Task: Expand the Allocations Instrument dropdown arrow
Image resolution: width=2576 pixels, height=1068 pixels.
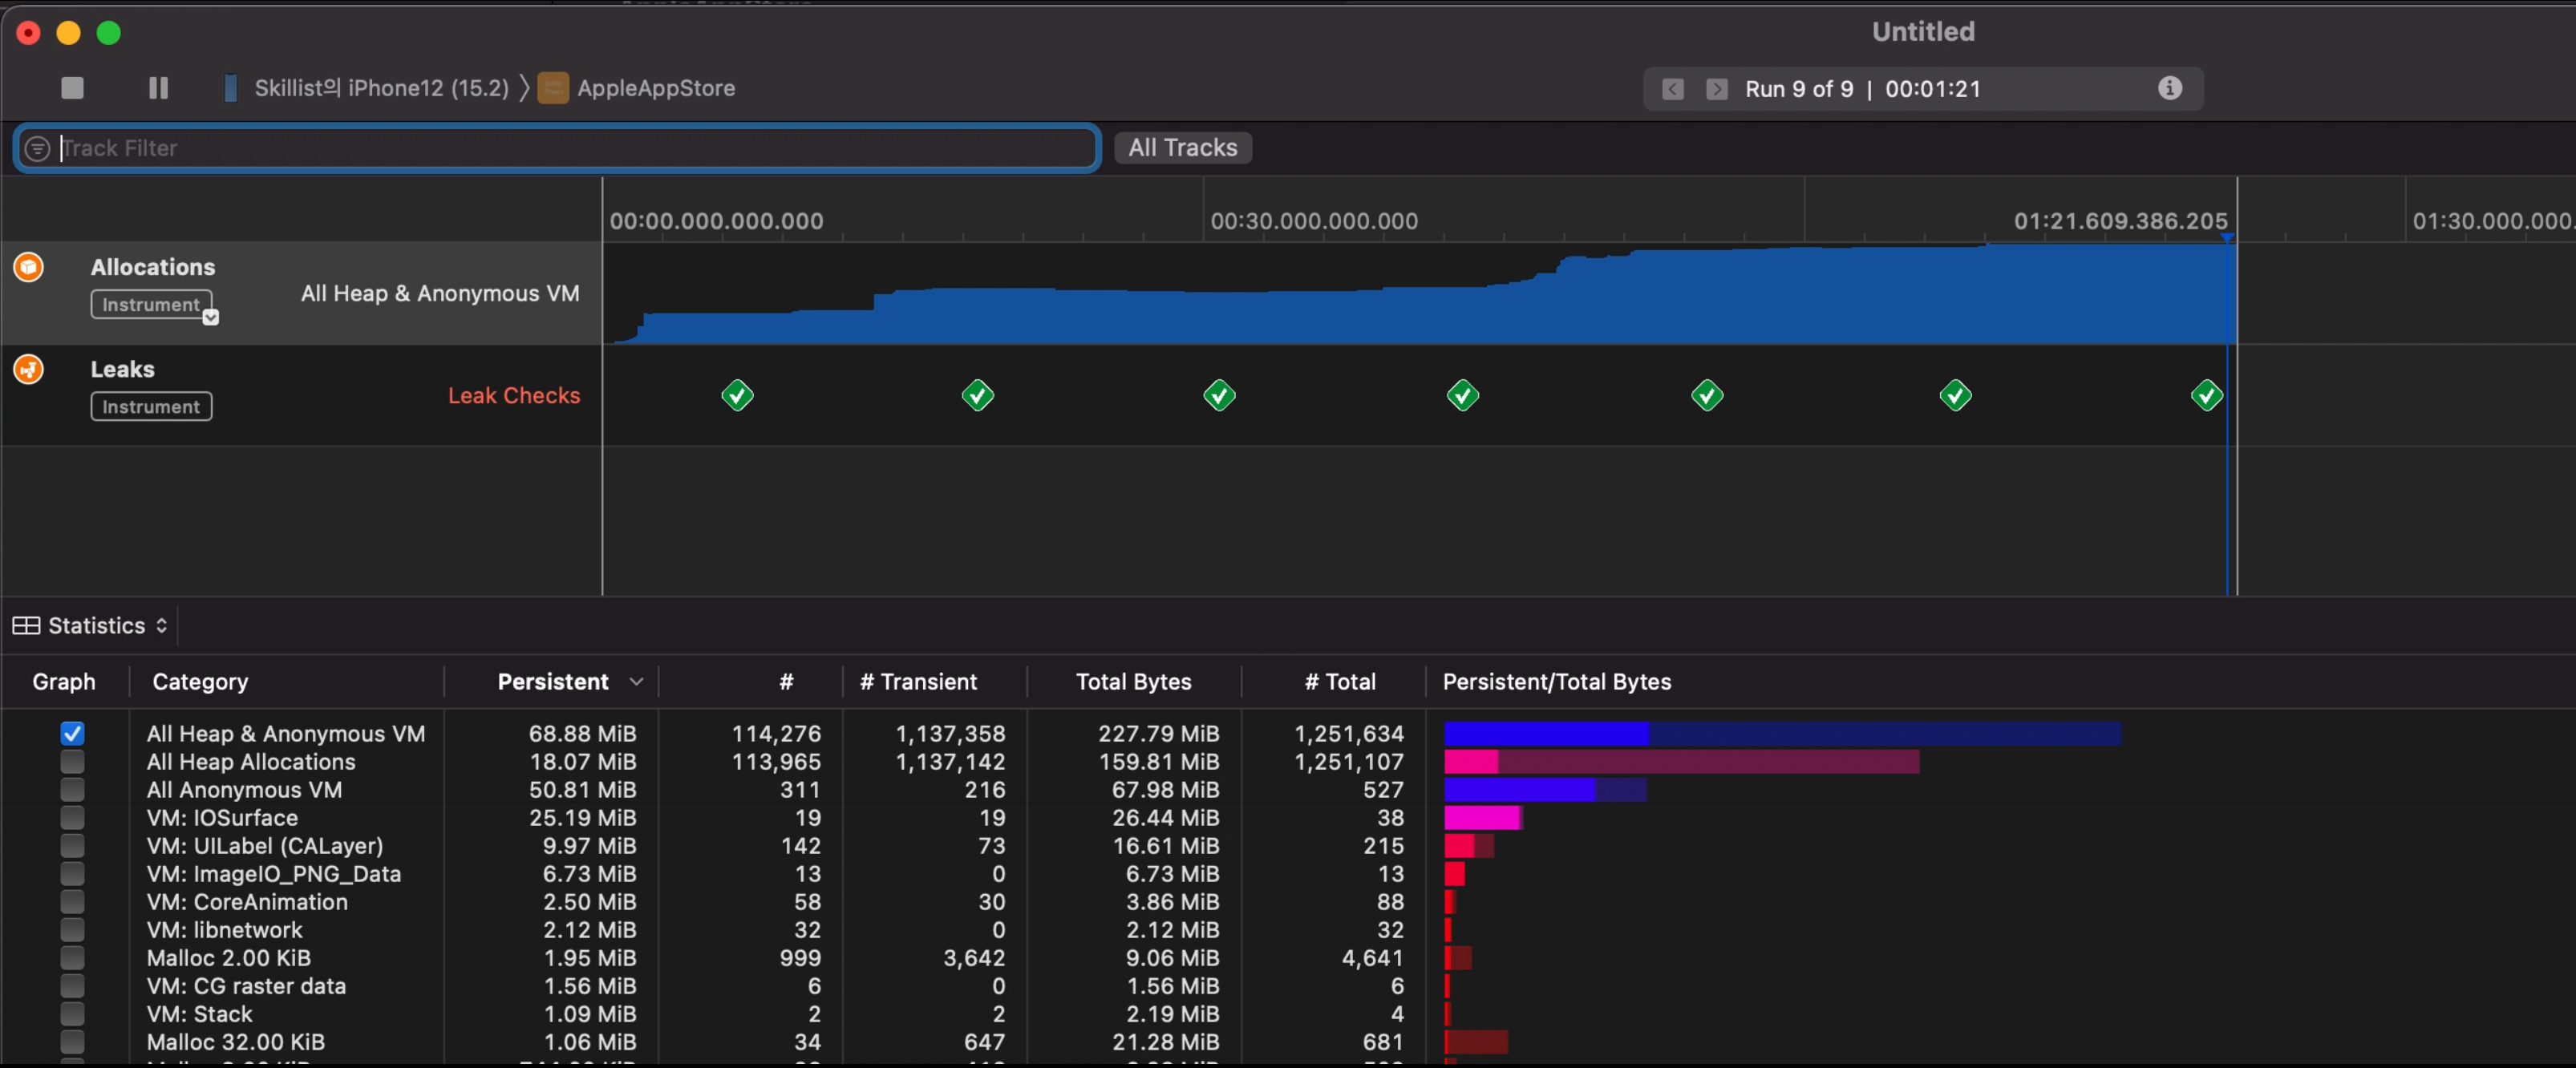Action: [x=210, y=317]
